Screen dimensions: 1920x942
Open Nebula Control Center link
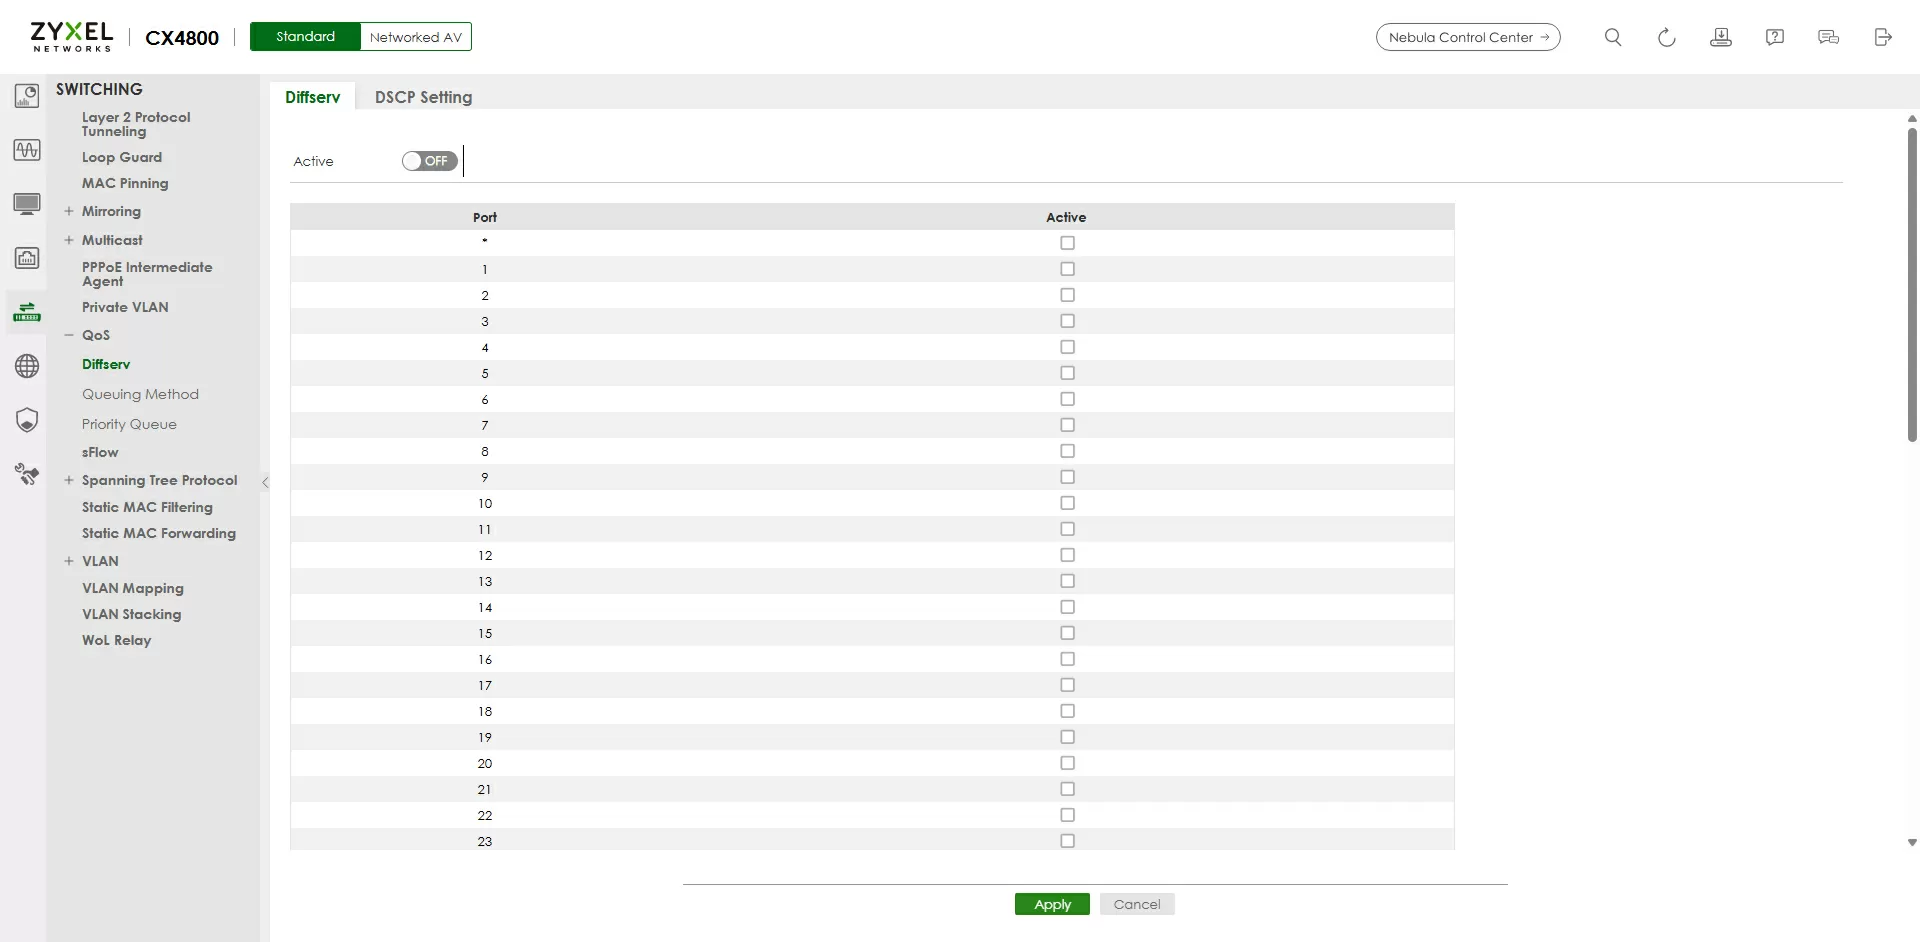tap(1467, 37)
